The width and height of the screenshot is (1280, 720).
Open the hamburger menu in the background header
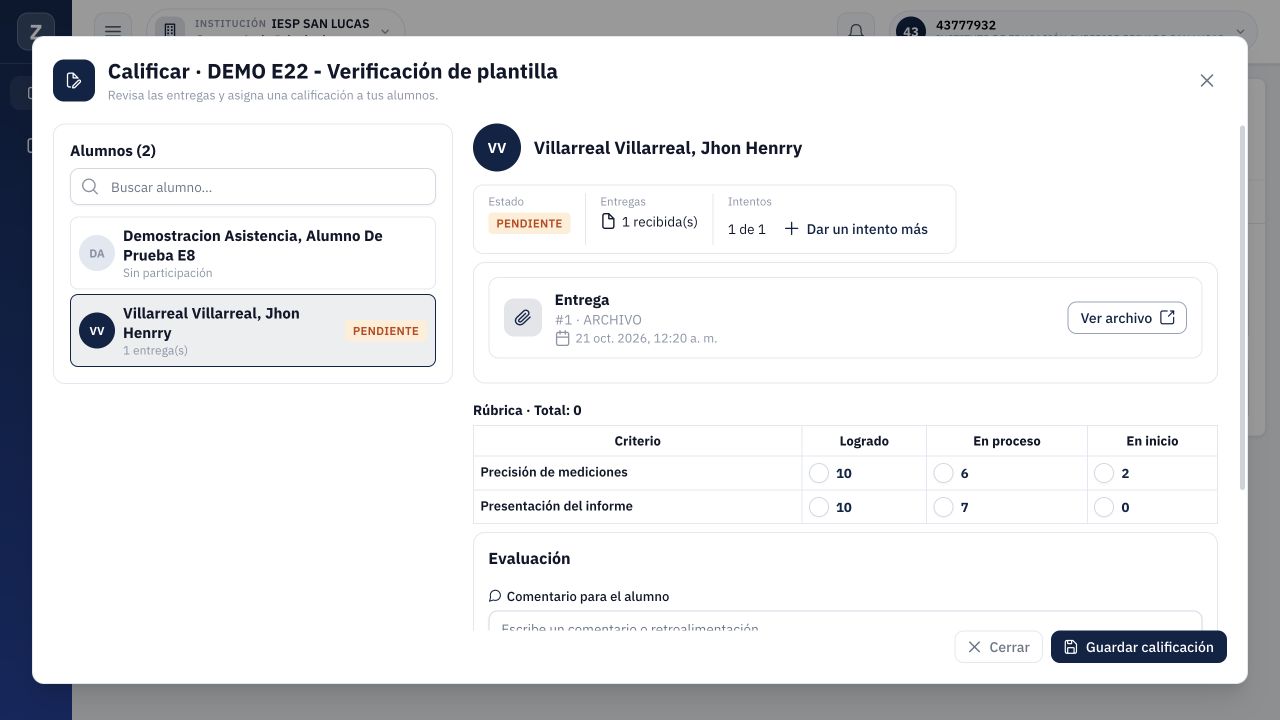click(113, 31)
